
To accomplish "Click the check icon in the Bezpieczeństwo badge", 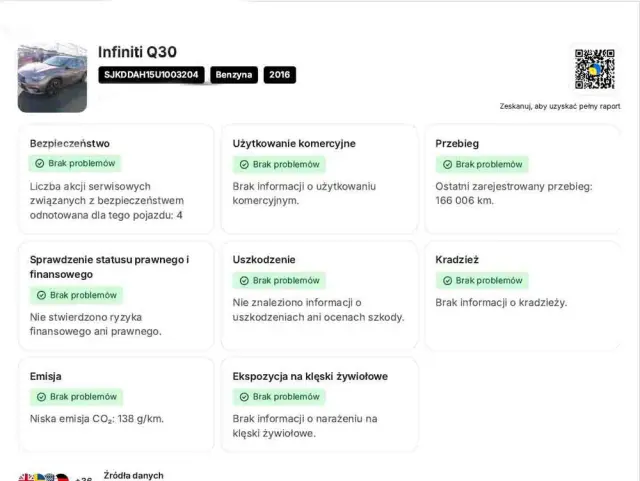I will [x=40, y=164].
